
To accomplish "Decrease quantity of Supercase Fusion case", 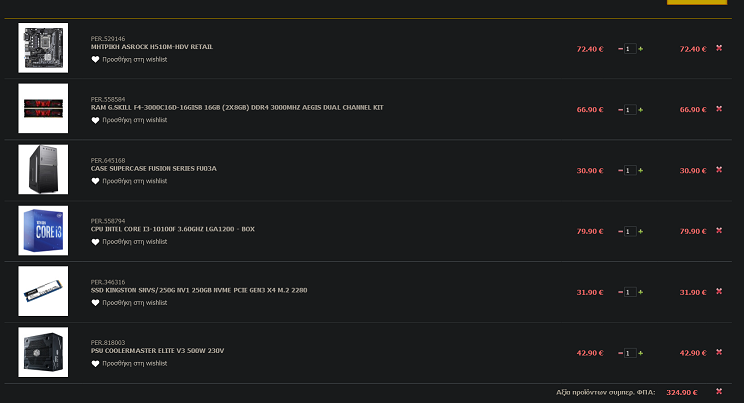I will coord(620,170).
